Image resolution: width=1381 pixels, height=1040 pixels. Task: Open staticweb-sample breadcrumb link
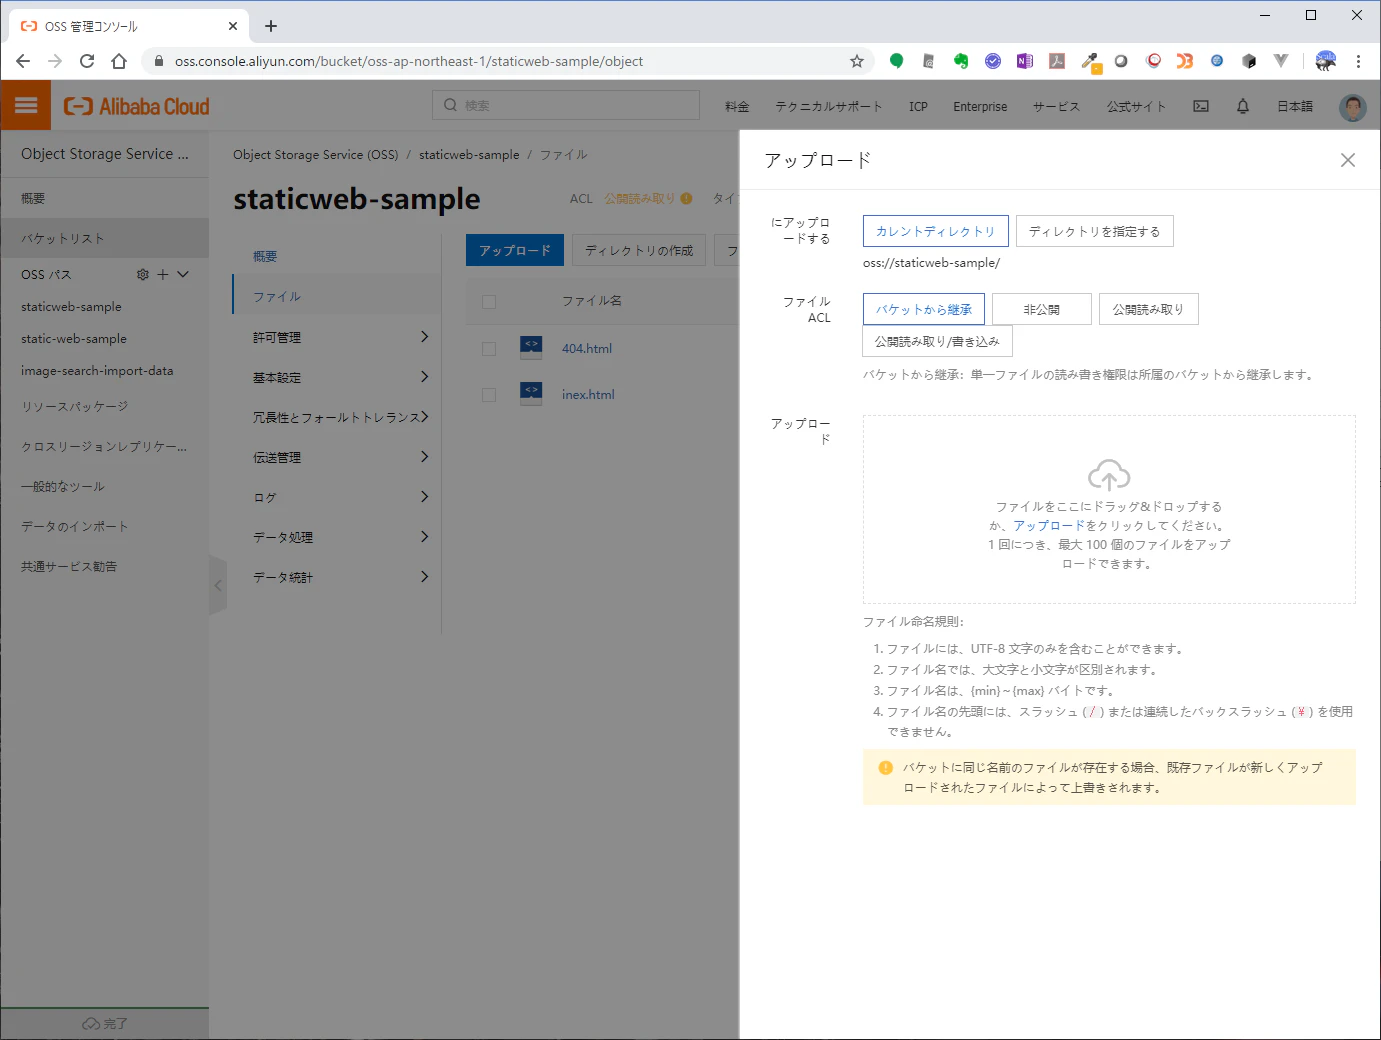469,155
